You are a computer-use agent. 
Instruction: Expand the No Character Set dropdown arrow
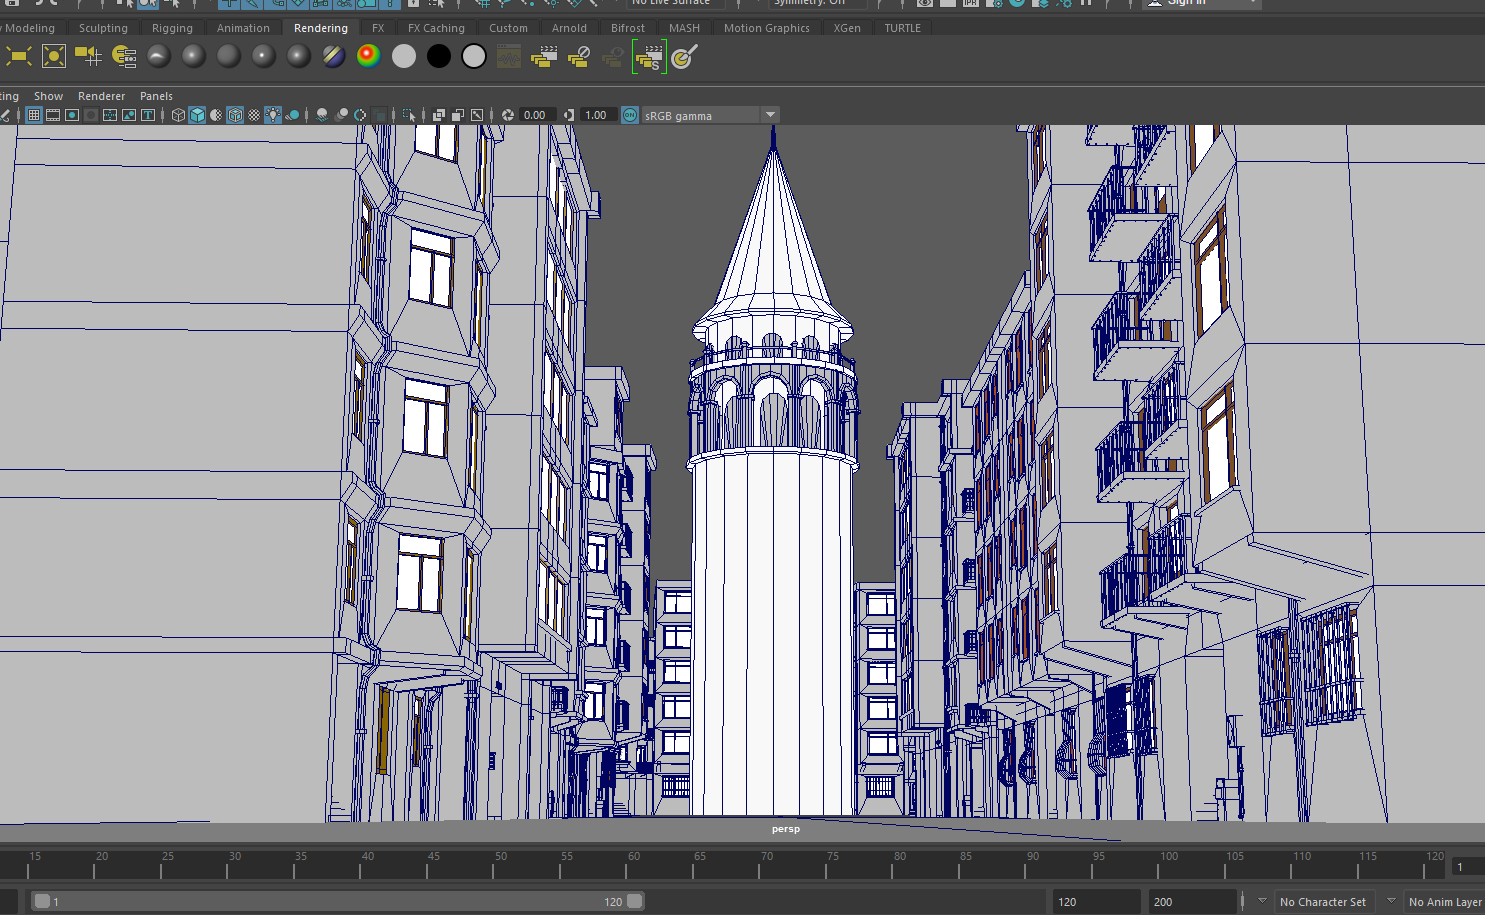1262,901
